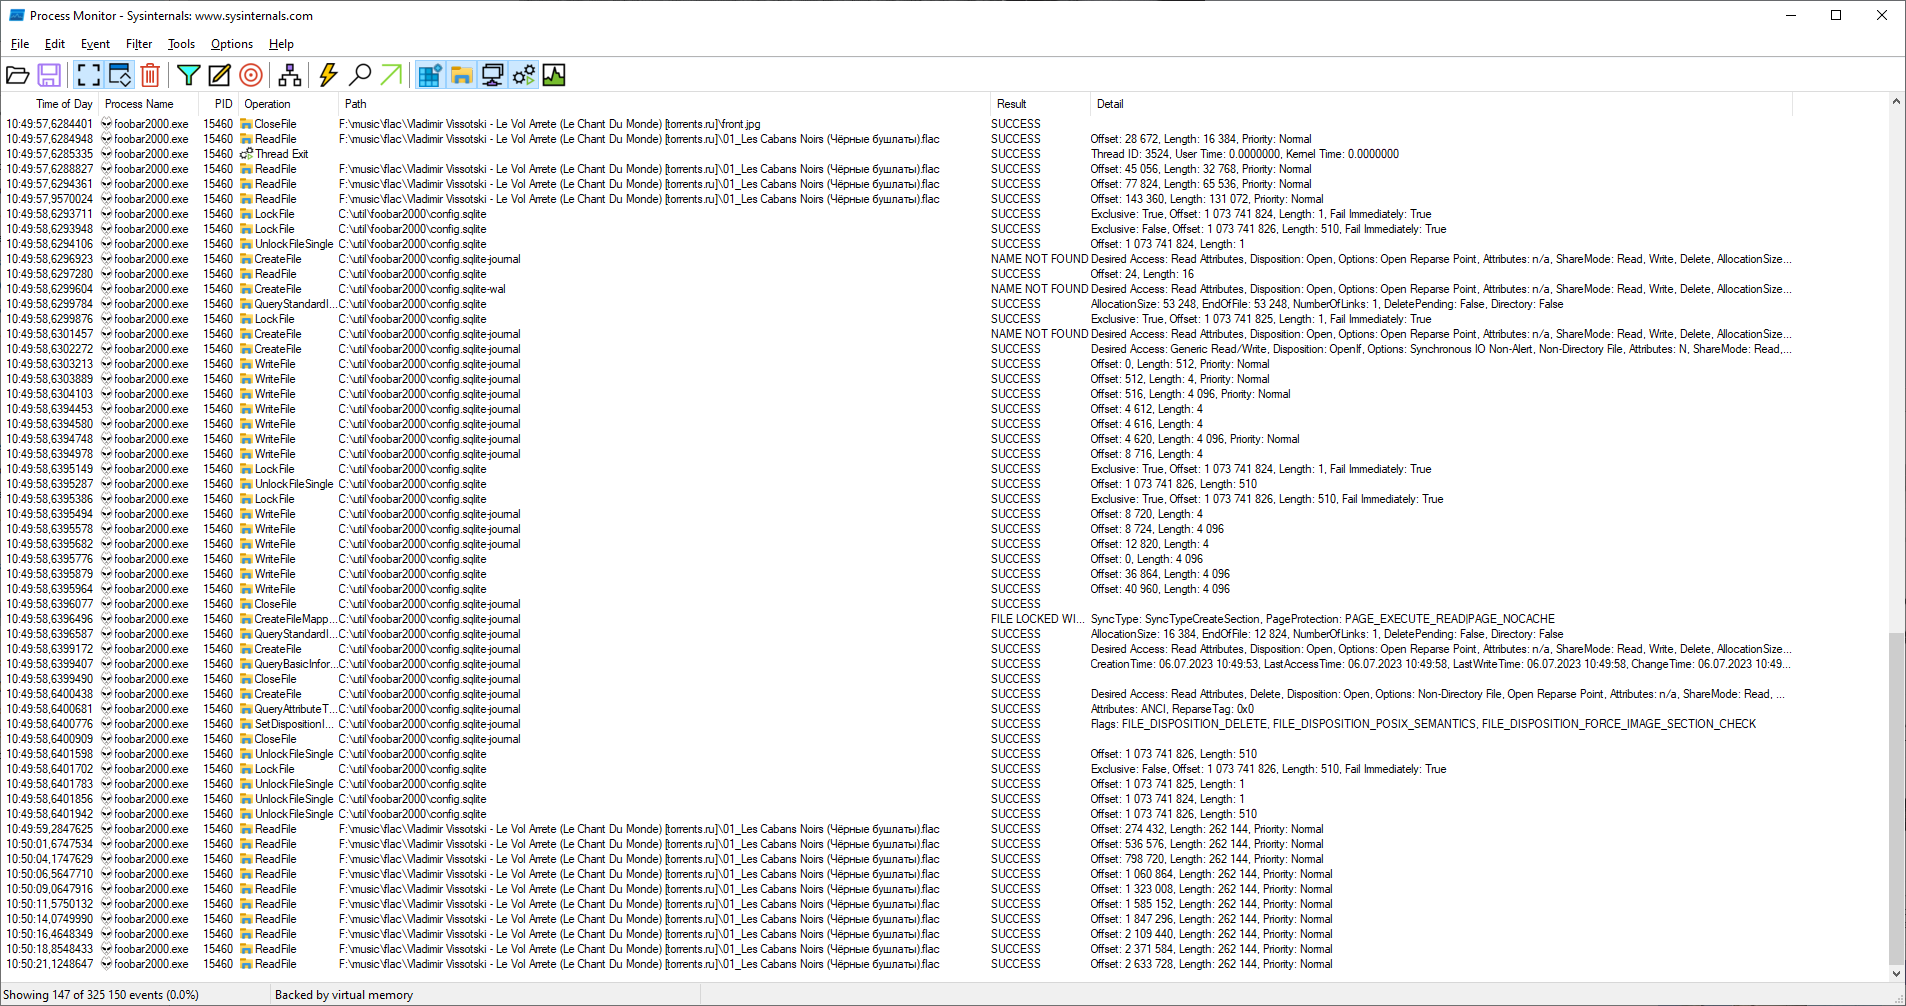
Task: Click operation icon in the 10:50:21,1248647 row
Action: [x=246, y=964]
